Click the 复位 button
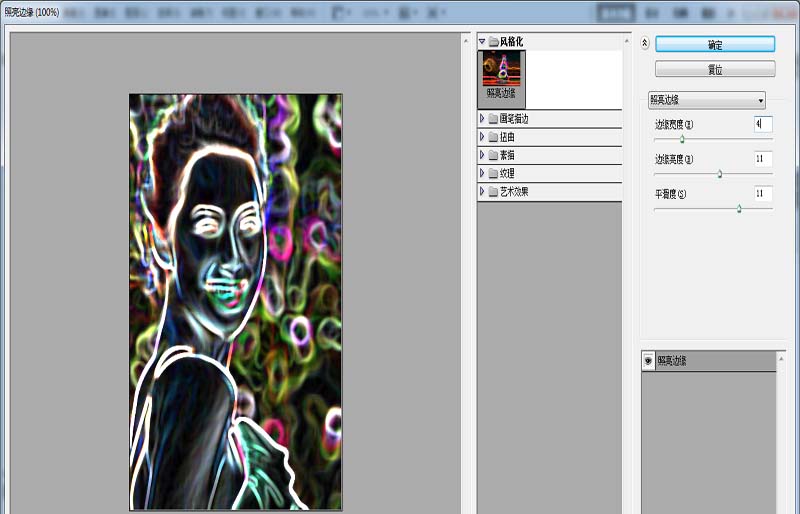This screenshot has width=800, height=514. [x=715, y=69]
